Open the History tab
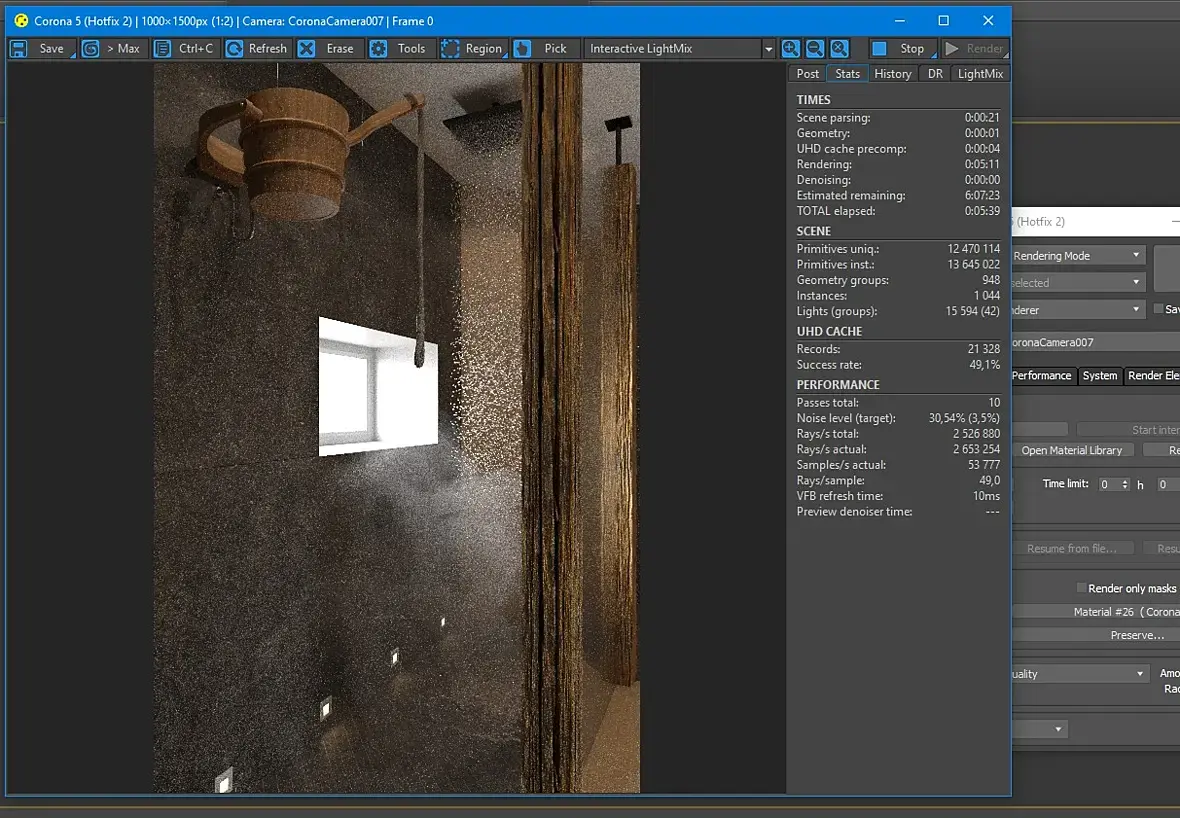 tap(892, 74)
